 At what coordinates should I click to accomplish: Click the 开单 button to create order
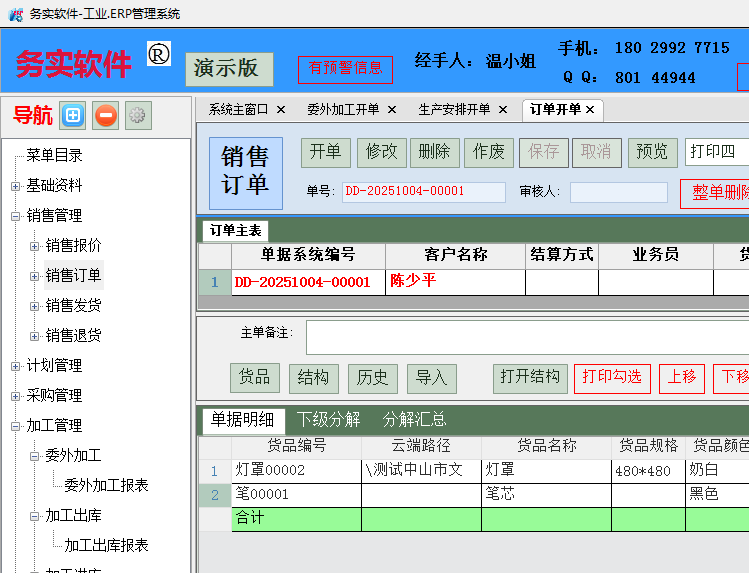(x=325, y=152)
